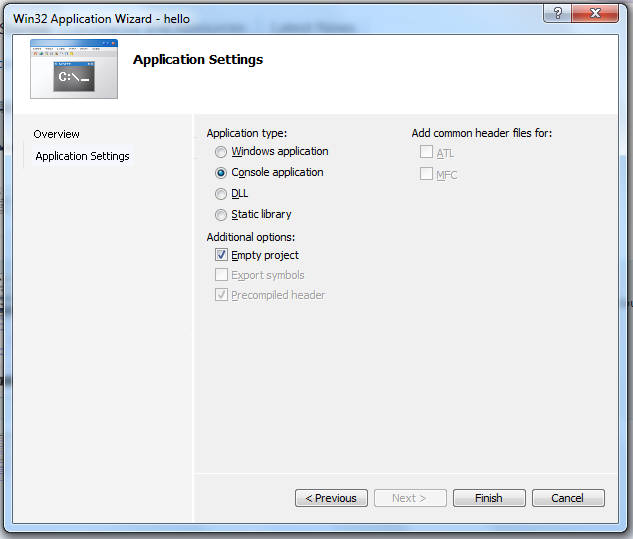Cancel the application wizard

click(x=567, y=498)
